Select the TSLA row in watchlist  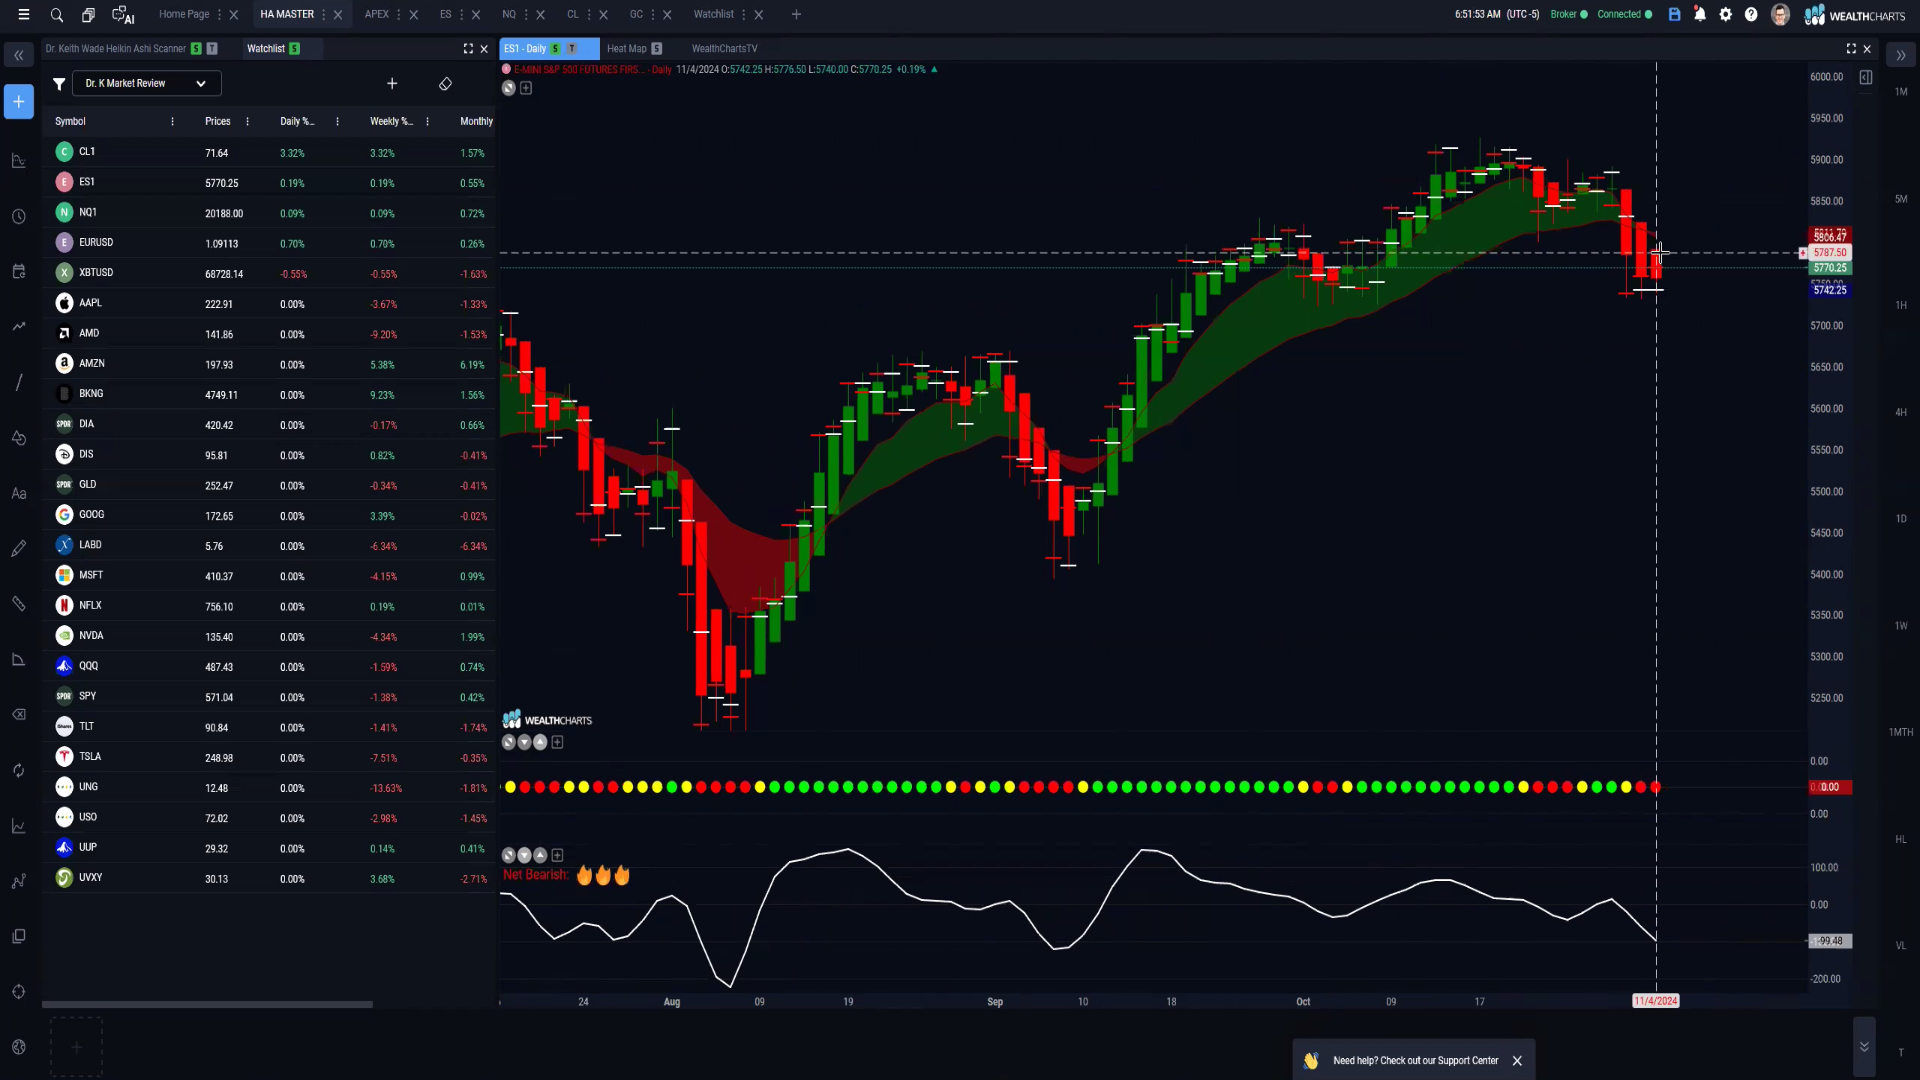268,758
